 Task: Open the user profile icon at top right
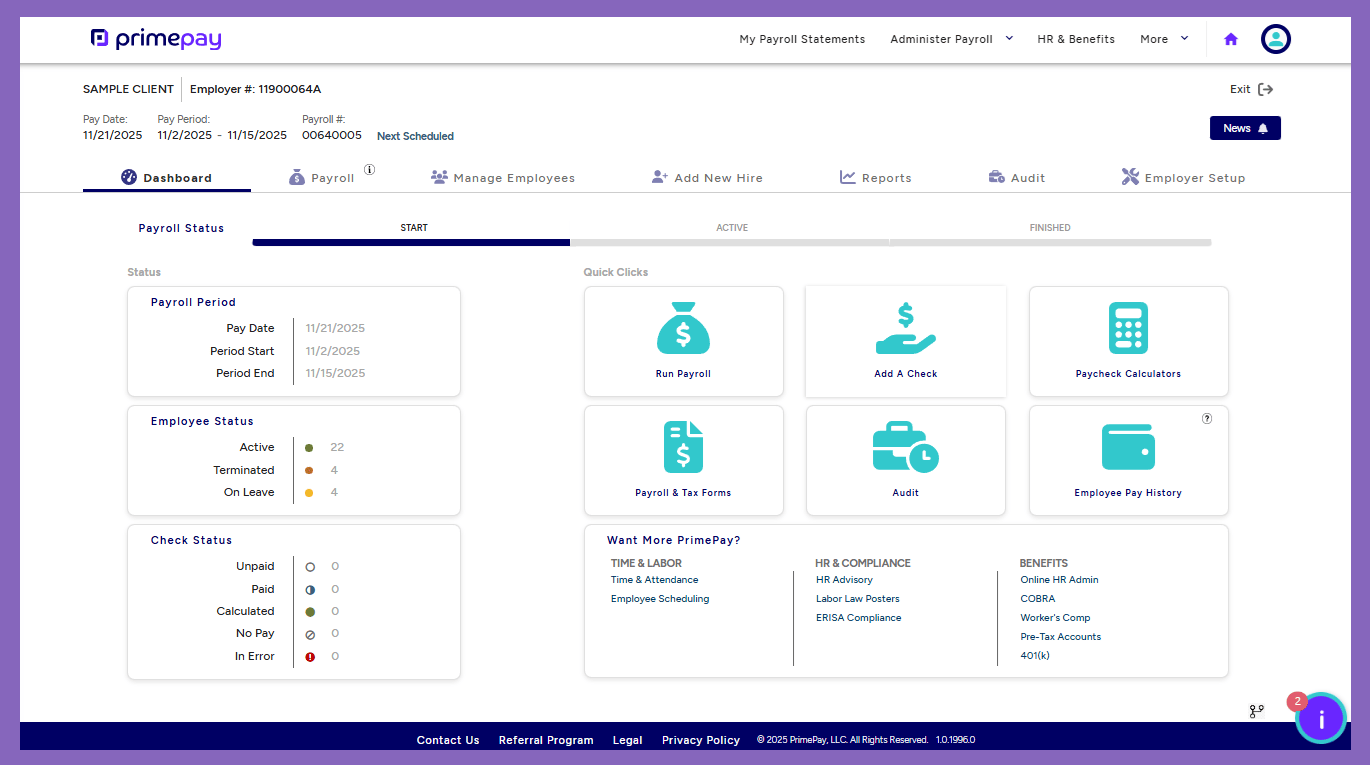pos(1275,39)
